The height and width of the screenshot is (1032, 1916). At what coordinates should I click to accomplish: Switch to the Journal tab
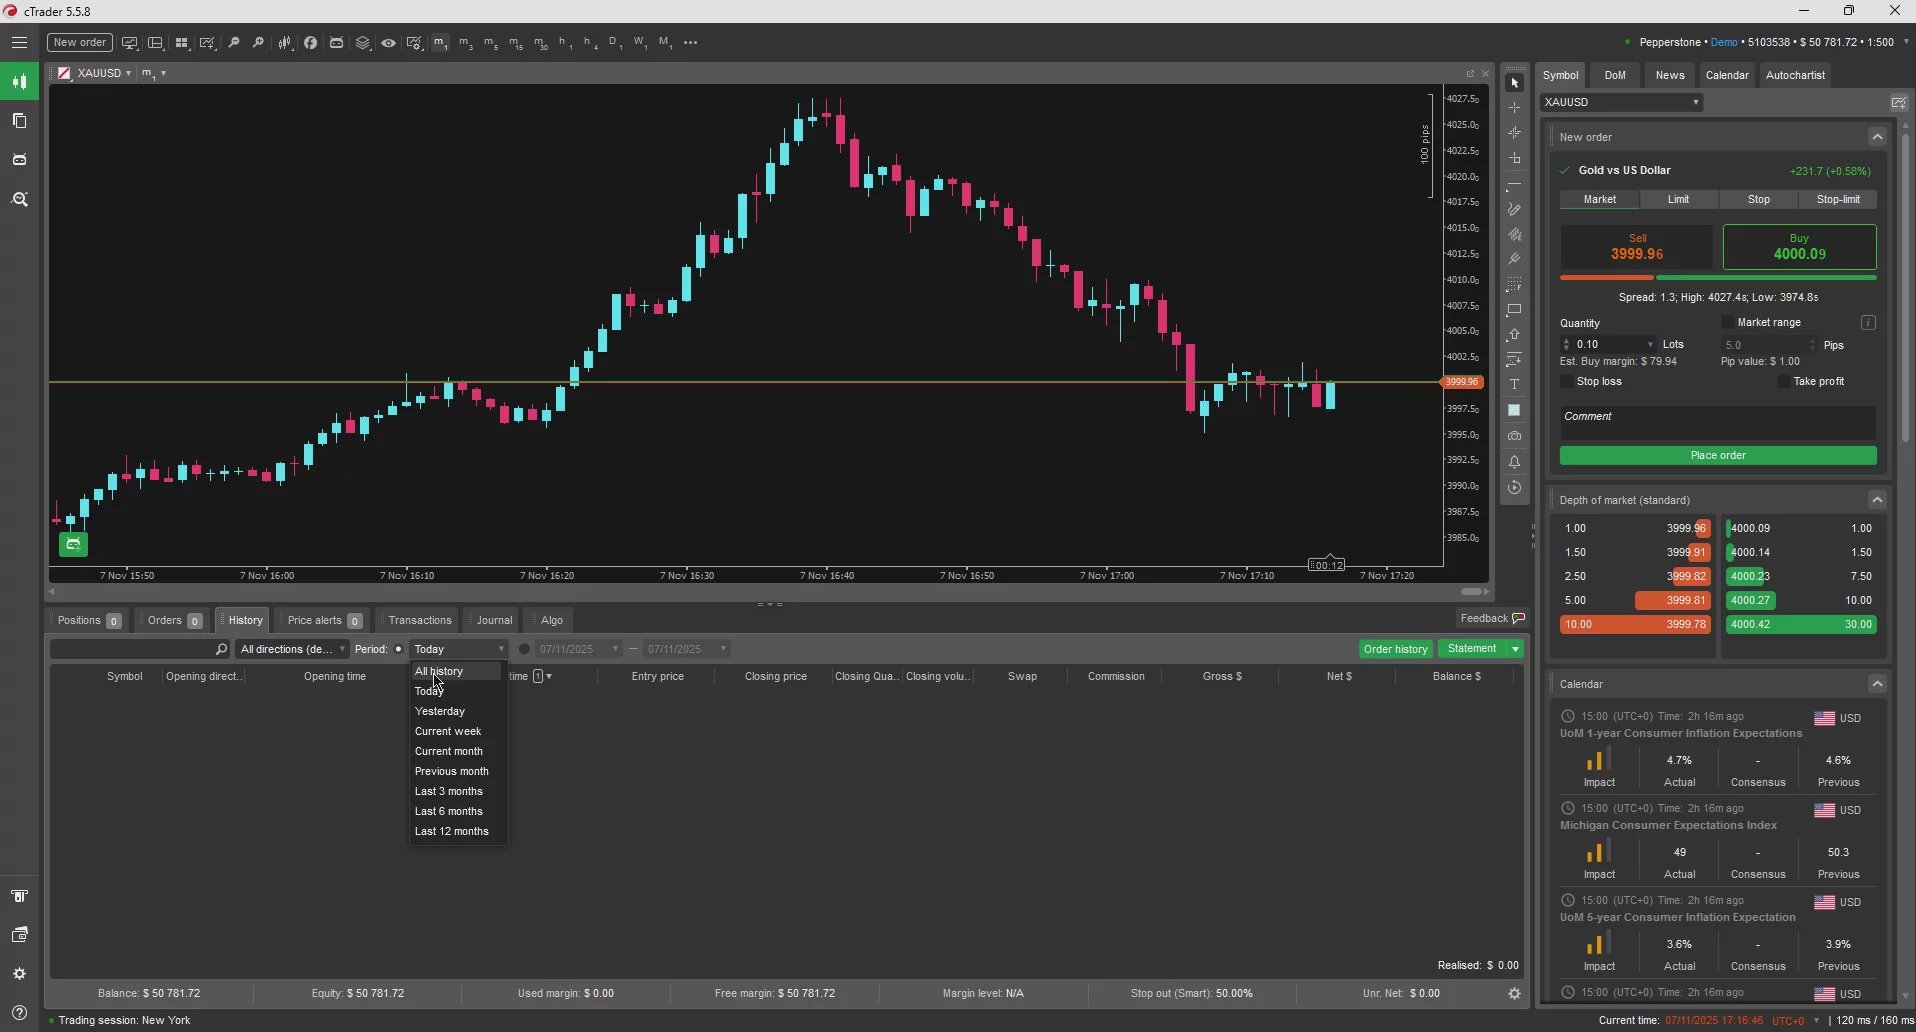(x=492, y=620)
